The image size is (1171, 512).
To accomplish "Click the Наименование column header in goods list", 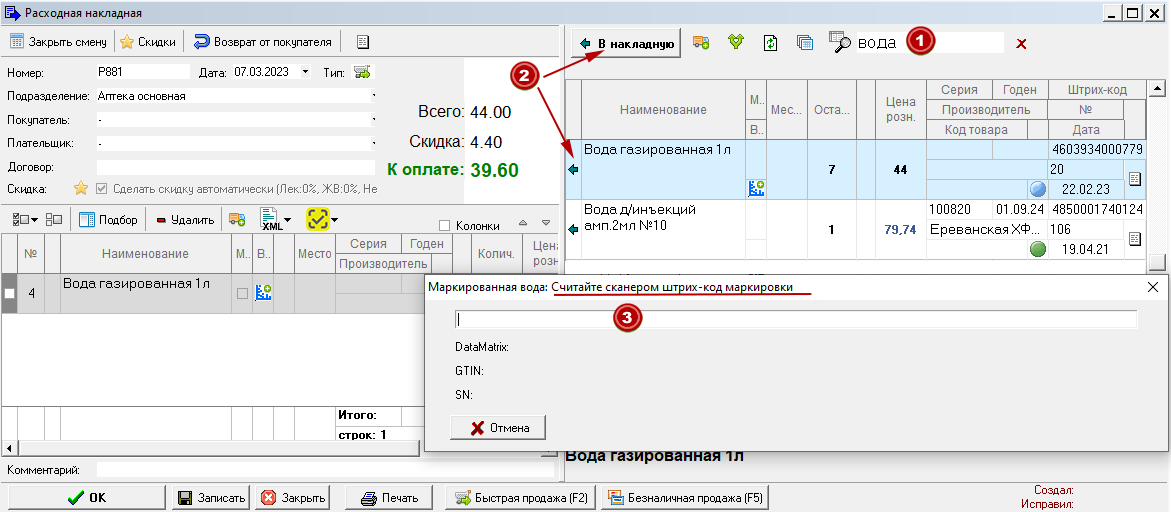I will pyautogui.click(x=662, y=110).
